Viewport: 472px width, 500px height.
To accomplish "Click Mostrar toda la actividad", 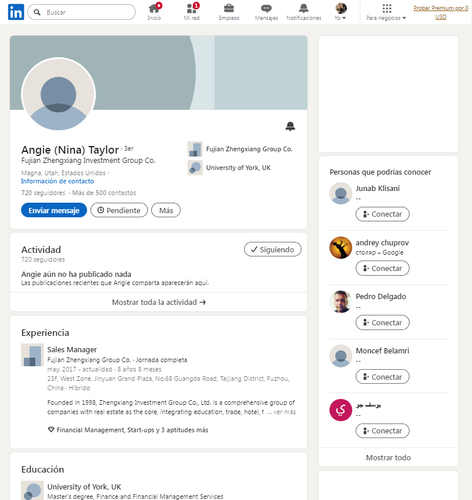I will point(159,302).
